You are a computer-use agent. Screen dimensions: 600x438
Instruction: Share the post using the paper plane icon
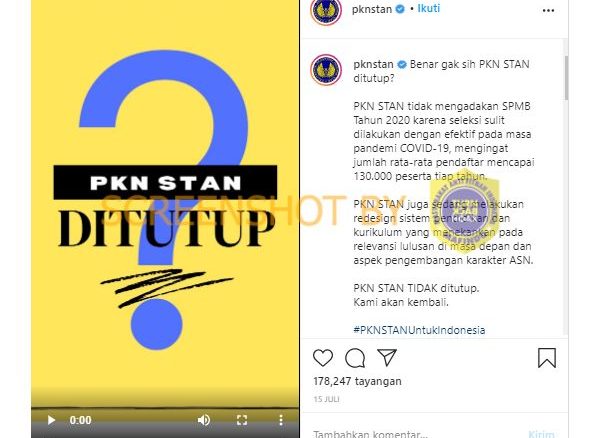click(387, 358)
